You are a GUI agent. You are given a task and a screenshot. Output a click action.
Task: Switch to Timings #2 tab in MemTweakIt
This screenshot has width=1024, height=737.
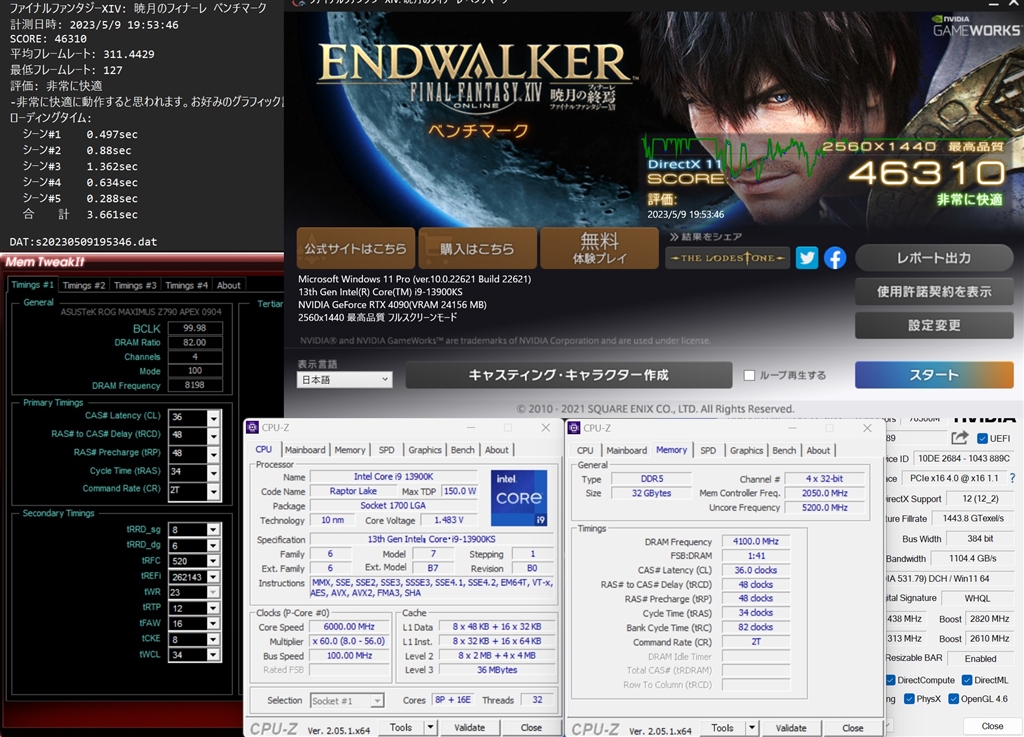(84, 285)
